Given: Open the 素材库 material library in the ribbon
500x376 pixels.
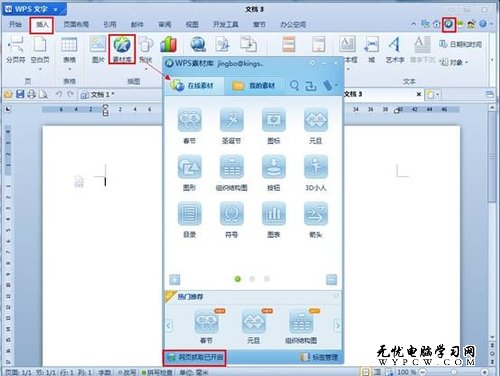Looking at the screenshot, I should tap(122, 49).
